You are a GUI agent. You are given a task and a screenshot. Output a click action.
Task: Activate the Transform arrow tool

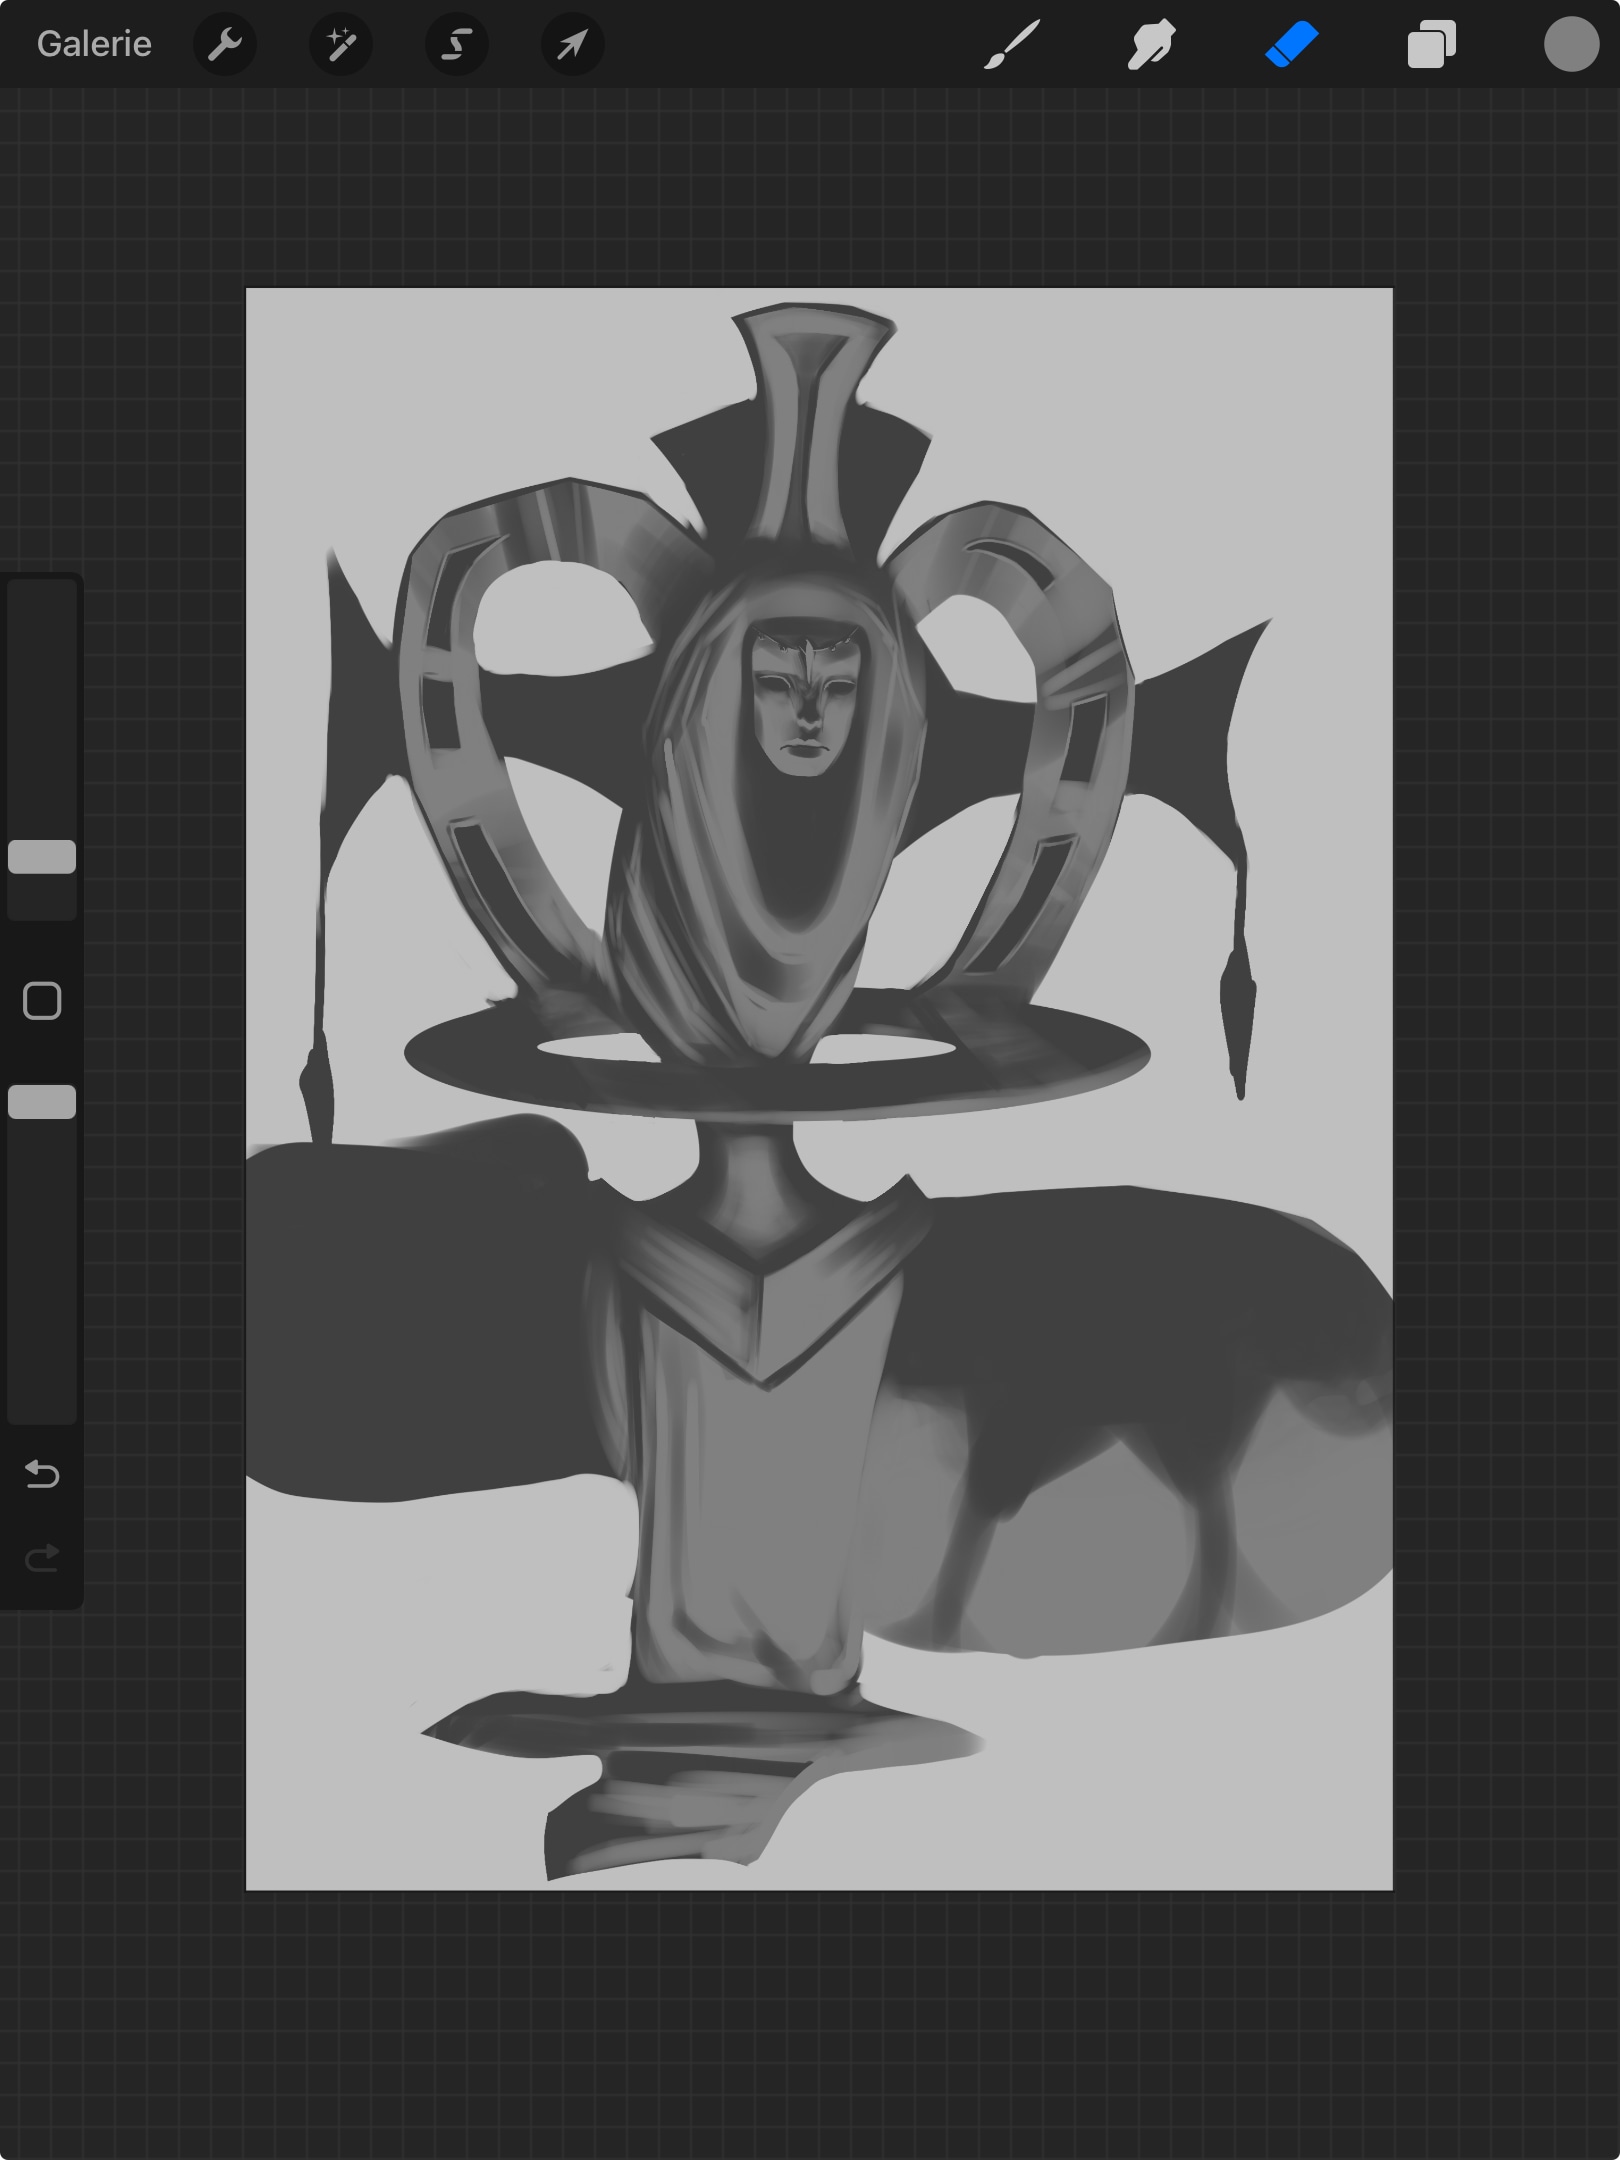[x=573, y=44]
